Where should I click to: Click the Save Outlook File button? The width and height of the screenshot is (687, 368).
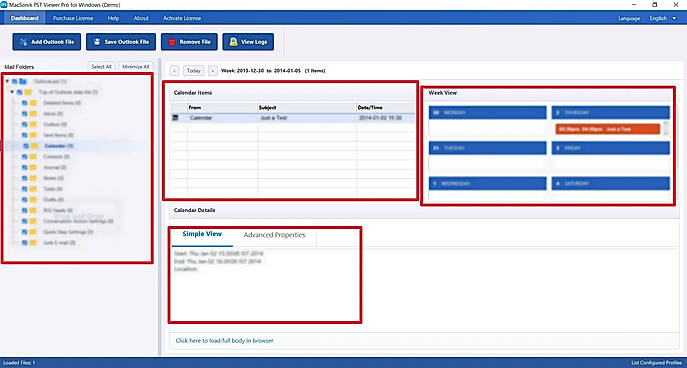click(121, 42)
